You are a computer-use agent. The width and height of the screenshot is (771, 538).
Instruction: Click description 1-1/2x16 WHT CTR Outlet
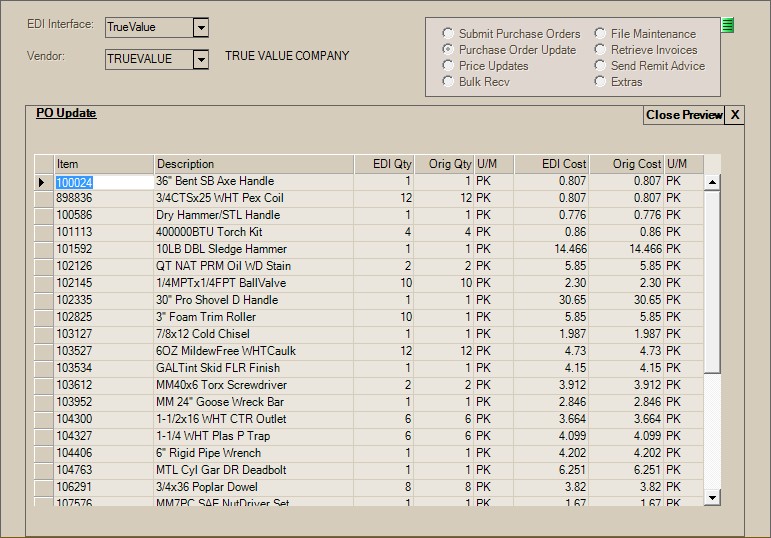[x=221, y=419]
